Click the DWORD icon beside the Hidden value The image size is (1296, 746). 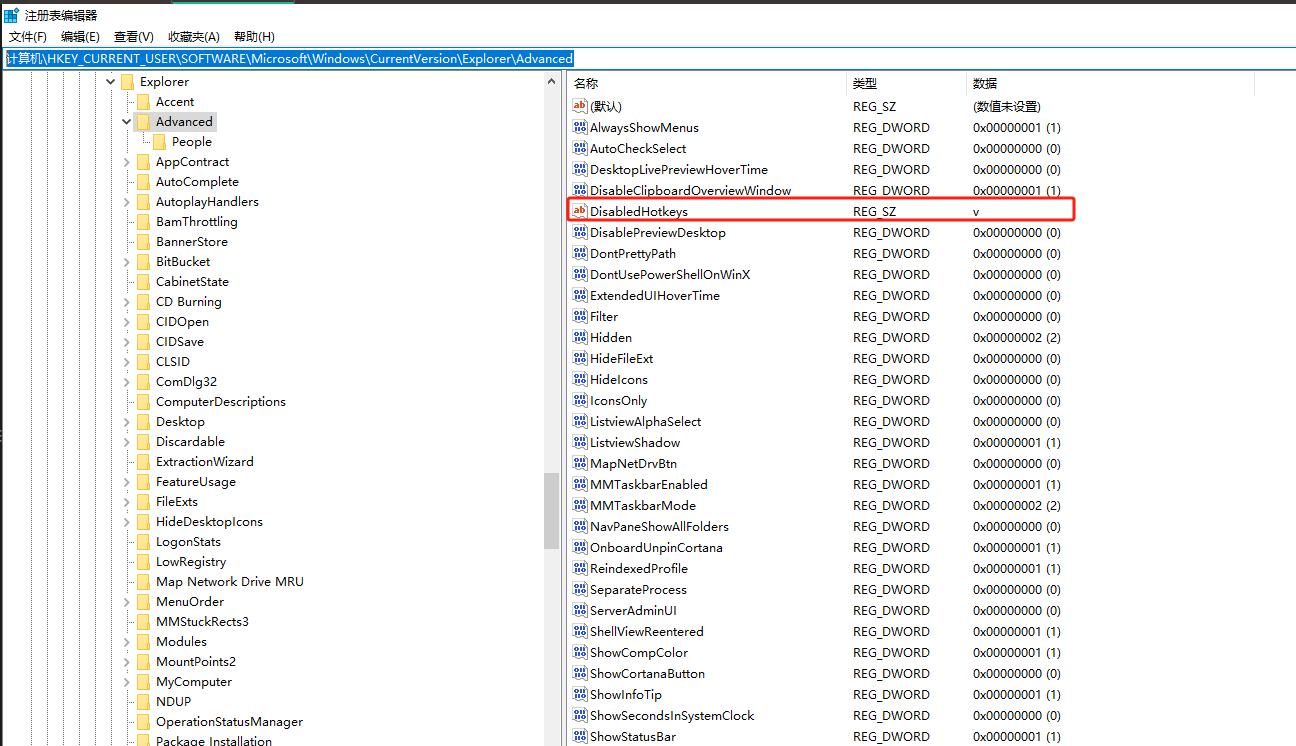[580, 337]
